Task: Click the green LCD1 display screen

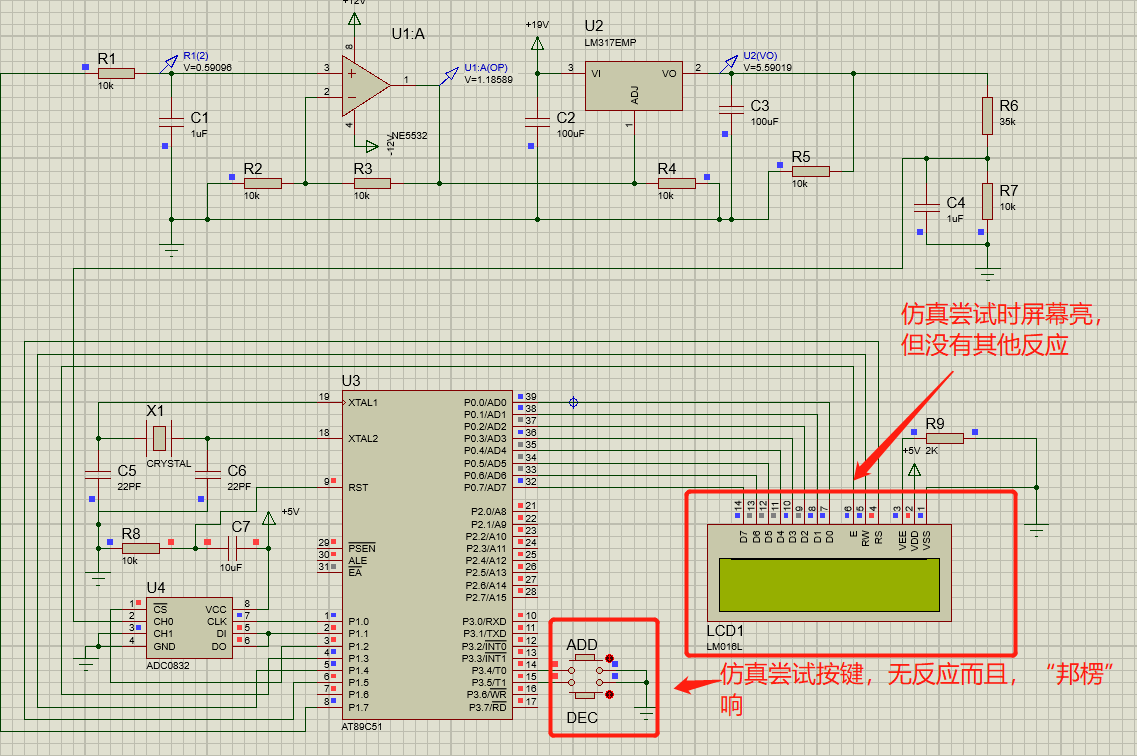Action: point(829,584)
